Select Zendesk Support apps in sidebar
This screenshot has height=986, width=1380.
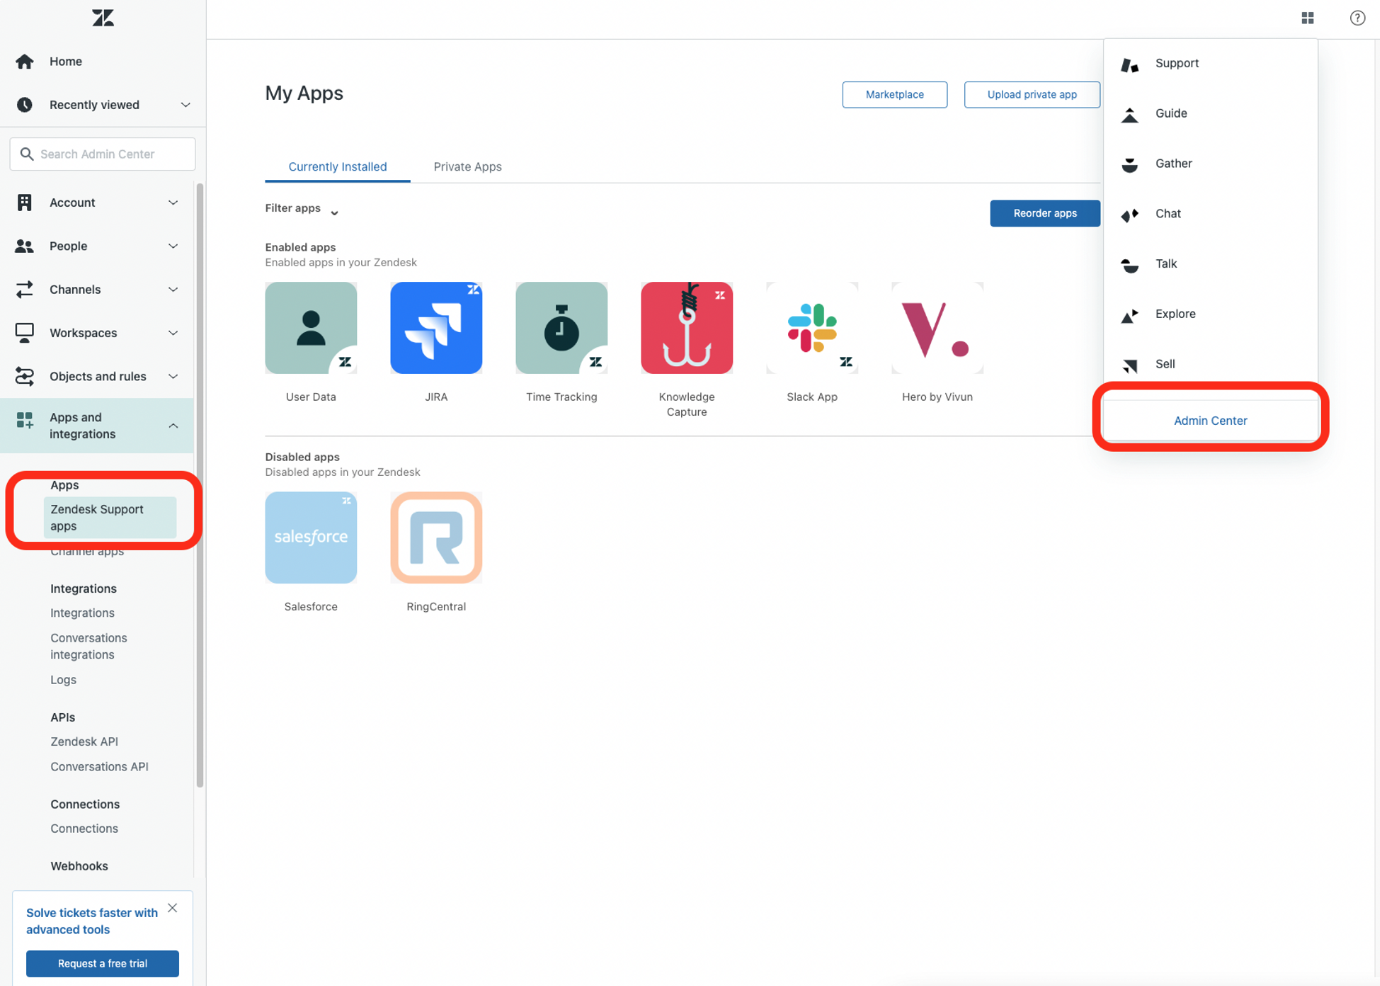[110, 518]
